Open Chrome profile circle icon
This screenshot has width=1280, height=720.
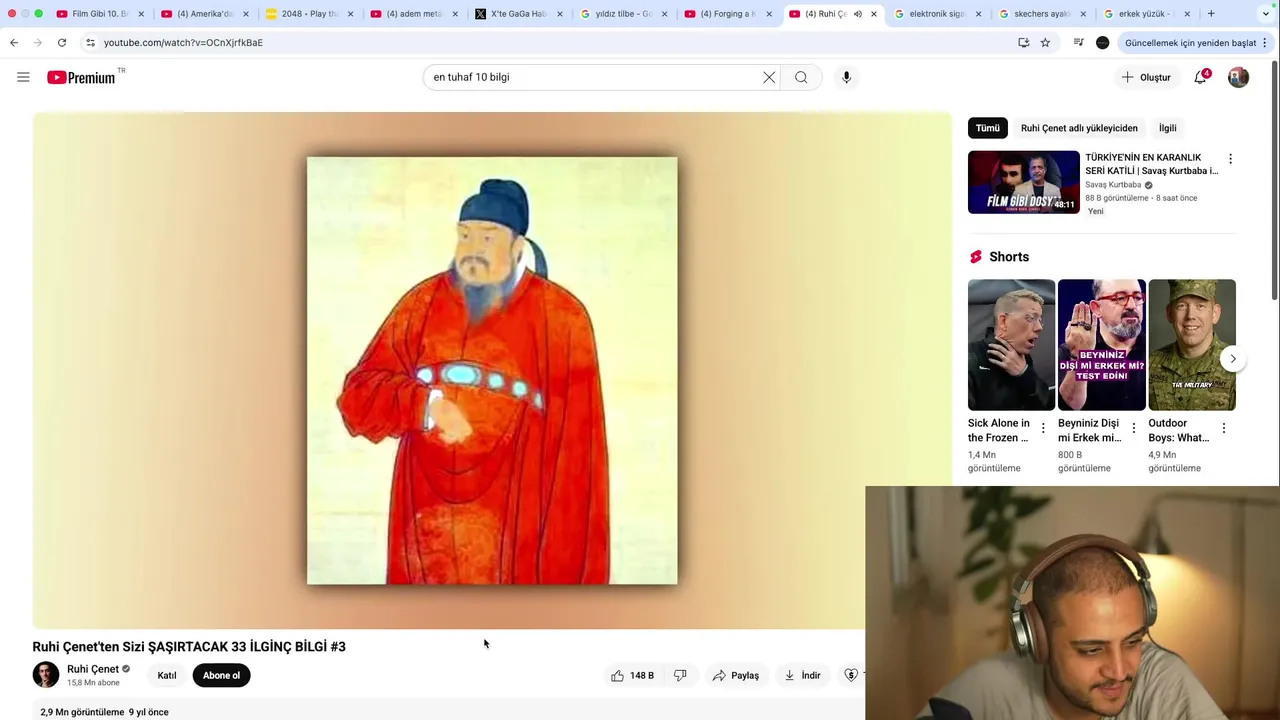(x=1102, y=42)
